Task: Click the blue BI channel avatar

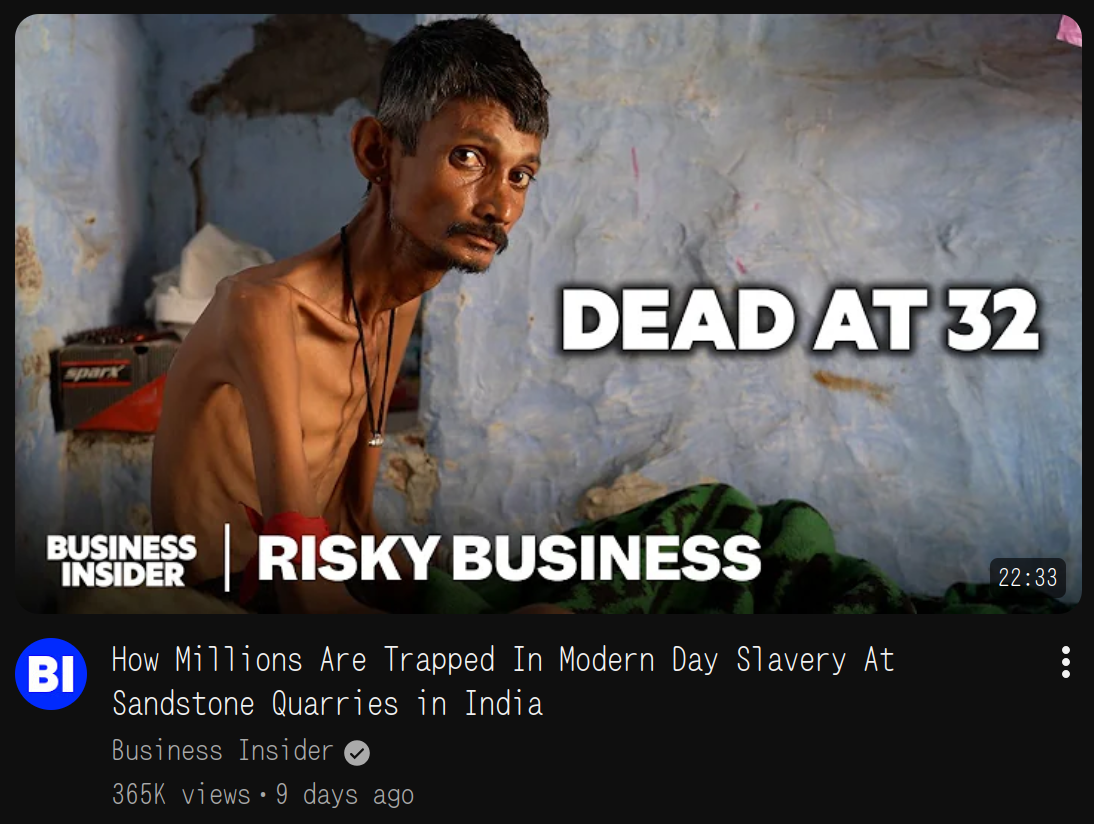Action: [51, 674]
